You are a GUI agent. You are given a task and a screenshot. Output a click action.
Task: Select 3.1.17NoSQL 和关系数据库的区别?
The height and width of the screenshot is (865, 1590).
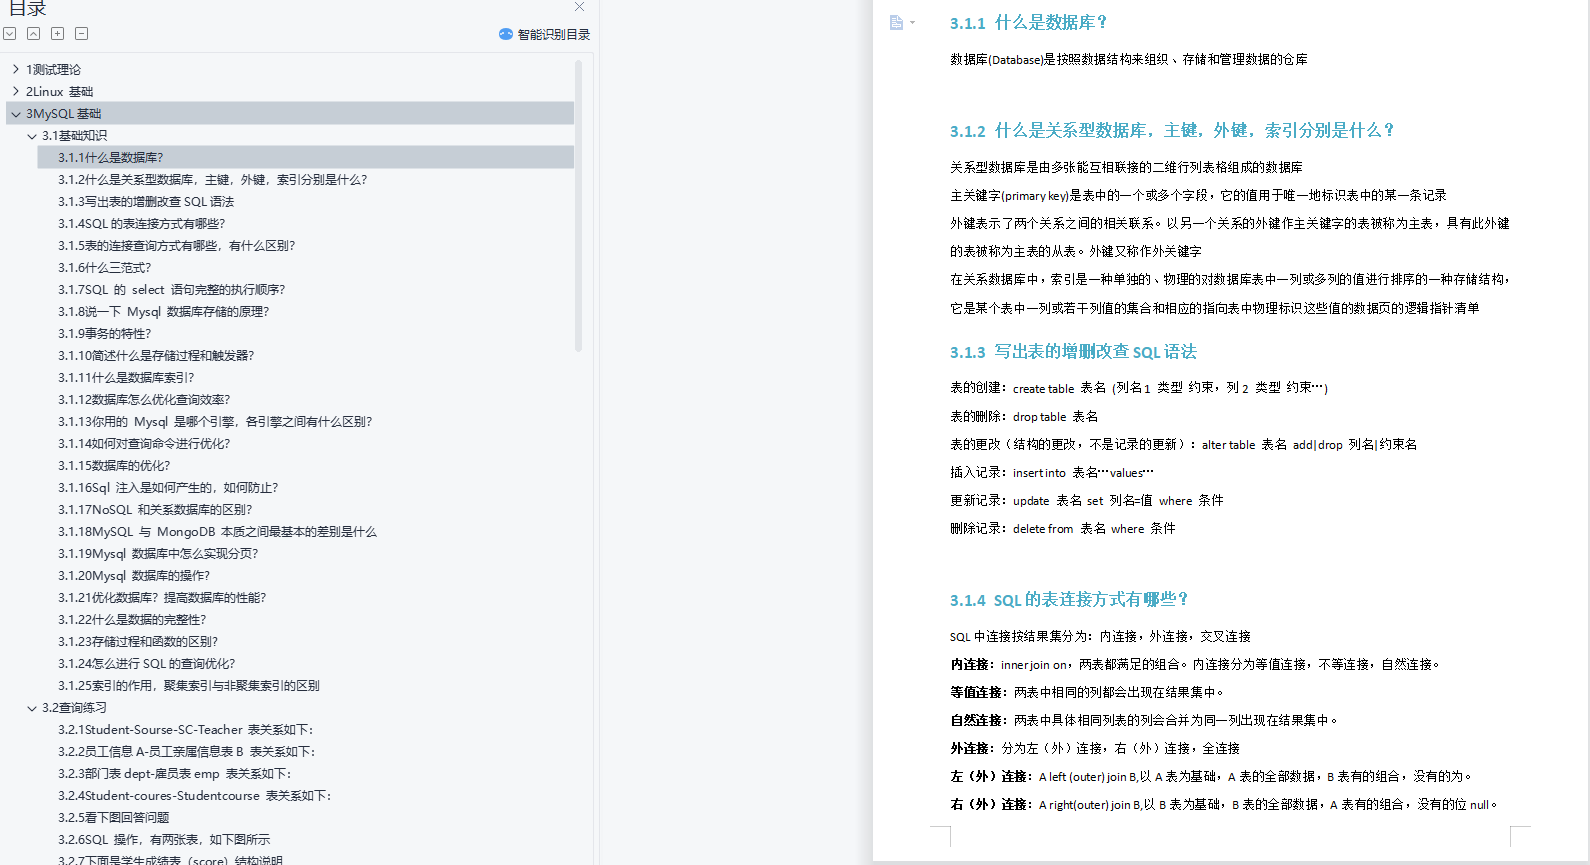click(x=155, y=510)
